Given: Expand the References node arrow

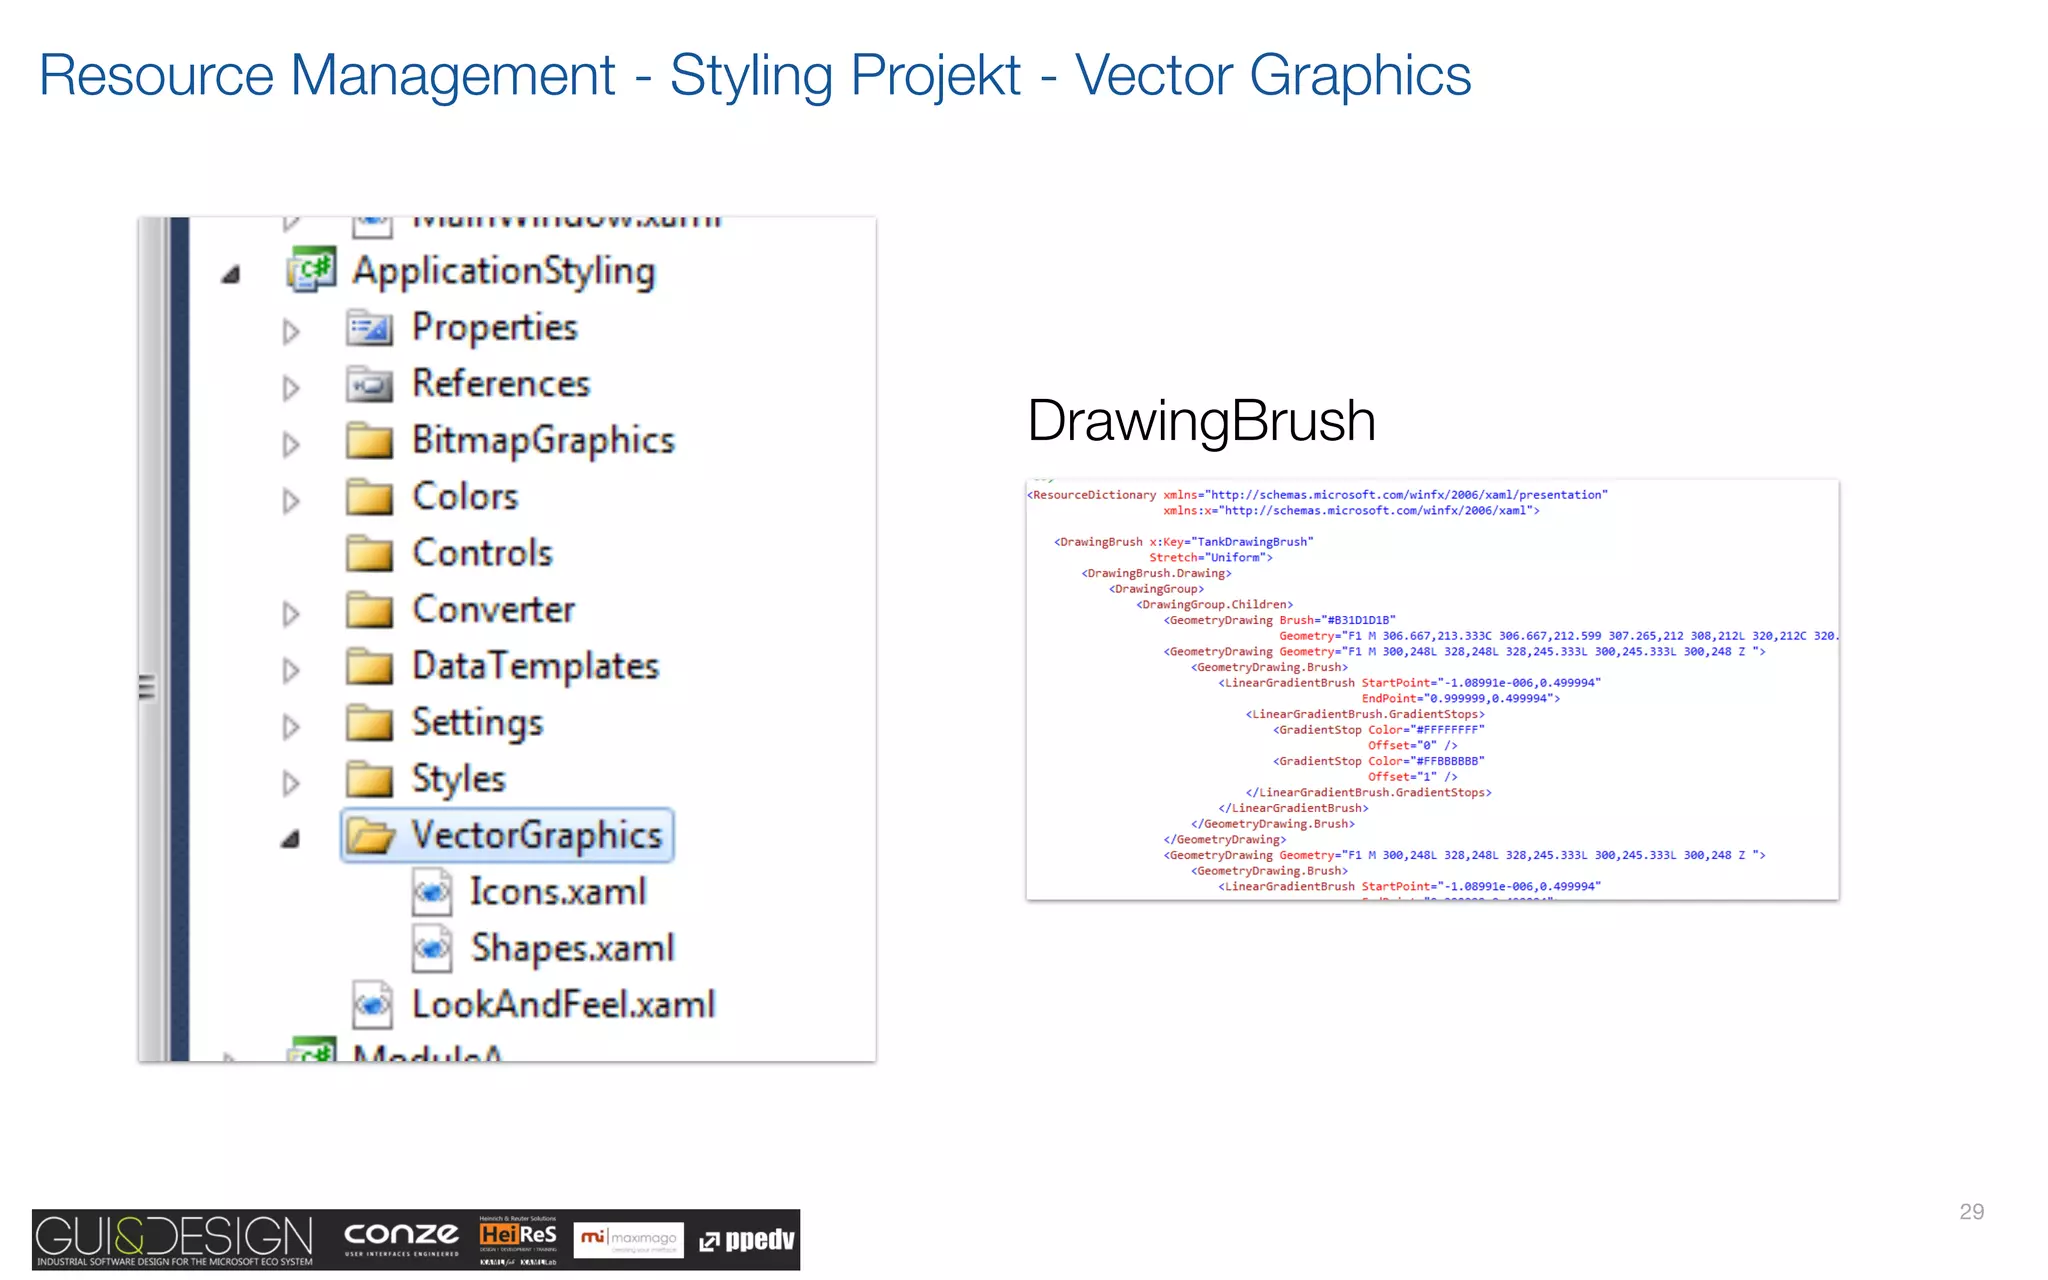Looking at the screenshot, I should pos(291,388).
